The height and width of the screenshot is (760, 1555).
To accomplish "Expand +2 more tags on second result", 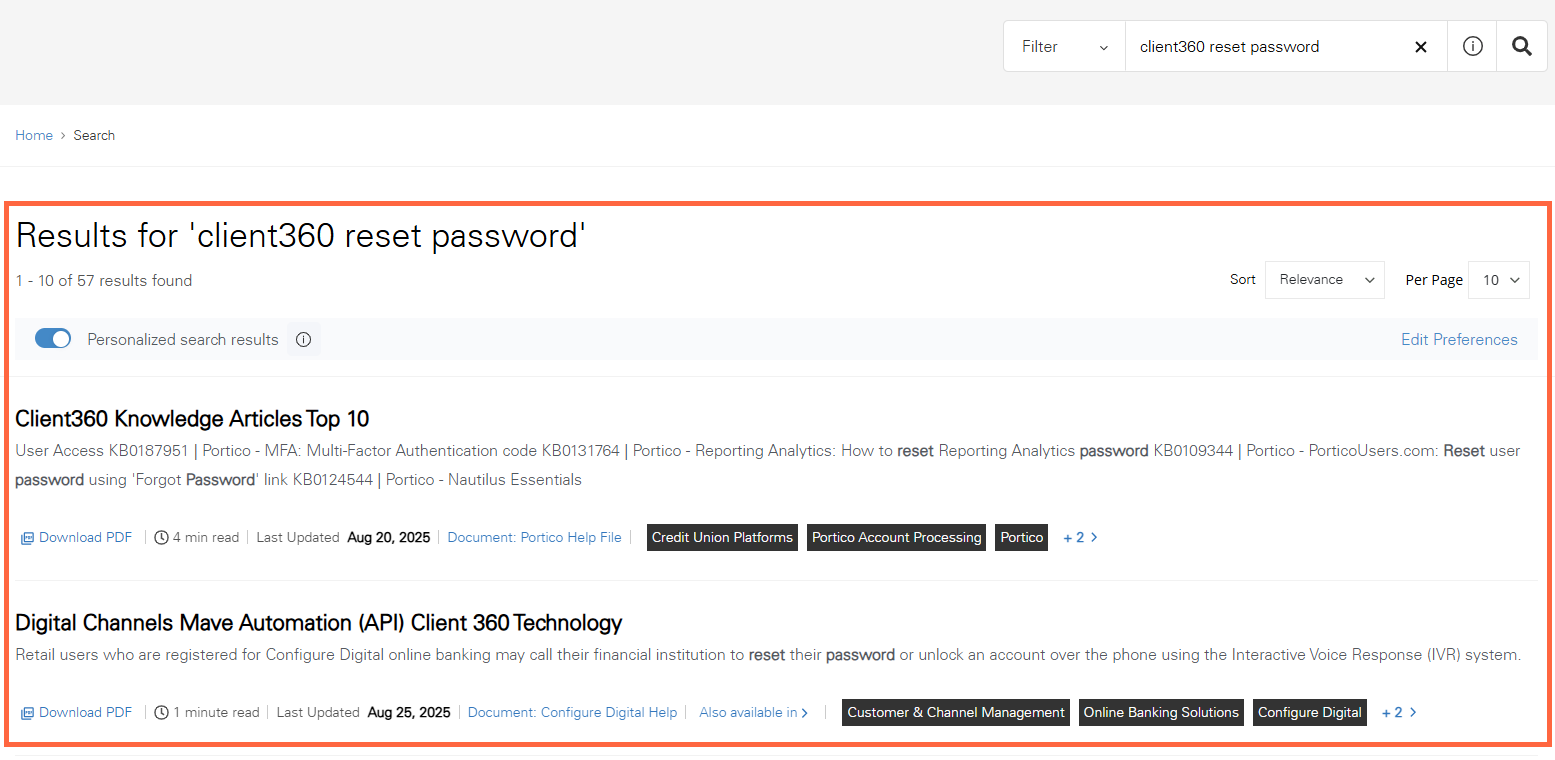I will (x=1399, y=713).
